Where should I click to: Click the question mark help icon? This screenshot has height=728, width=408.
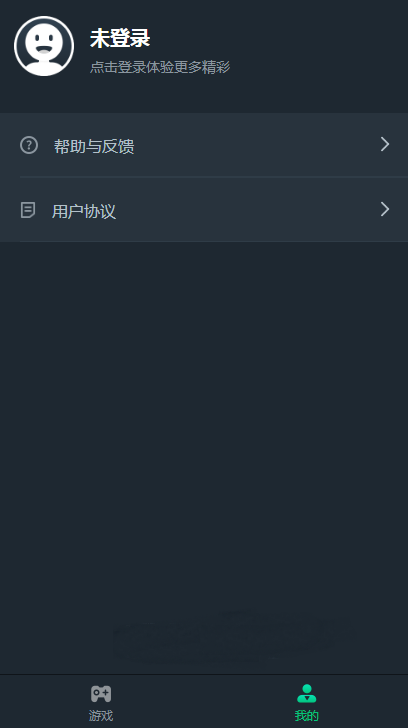pyautogui.click(x=29, y=145)
